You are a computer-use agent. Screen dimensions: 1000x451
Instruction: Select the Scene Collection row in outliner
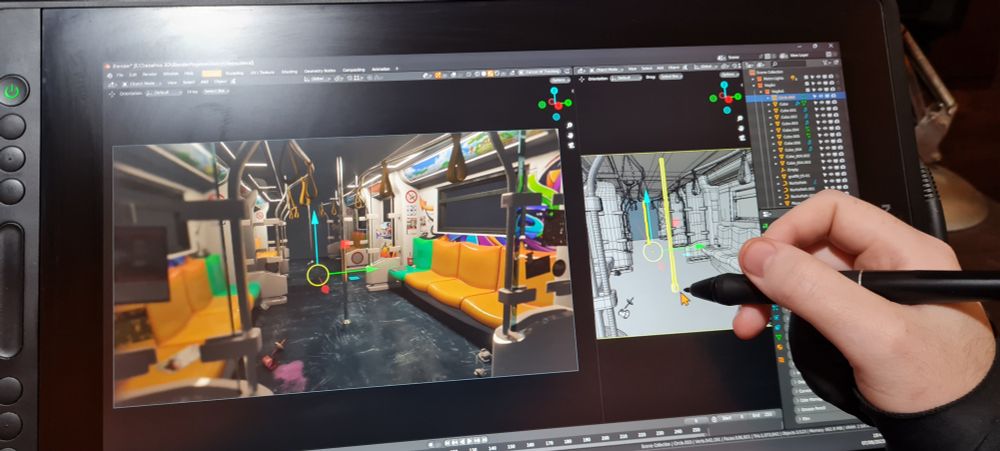769,72
